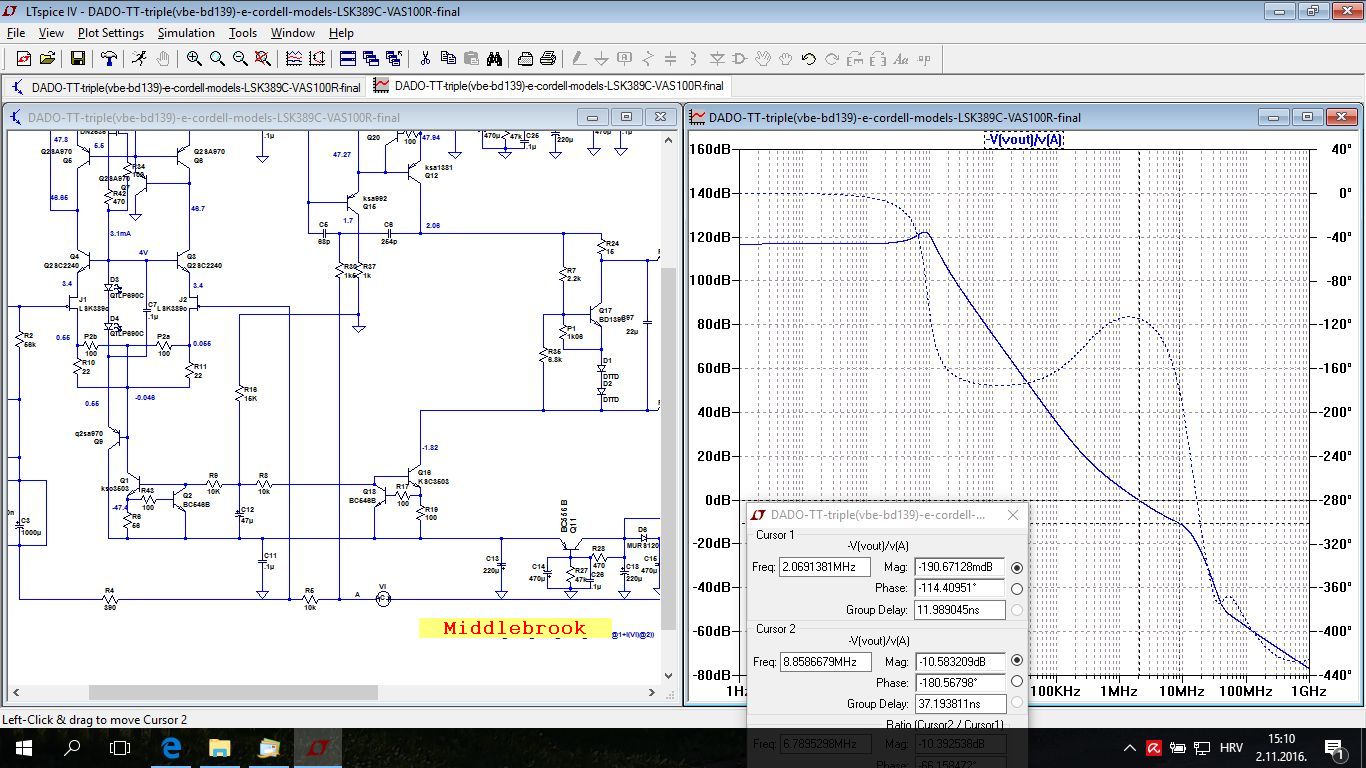Close the cursor readout dialog
1366x768 pixels.
(x=1012, y=515)
